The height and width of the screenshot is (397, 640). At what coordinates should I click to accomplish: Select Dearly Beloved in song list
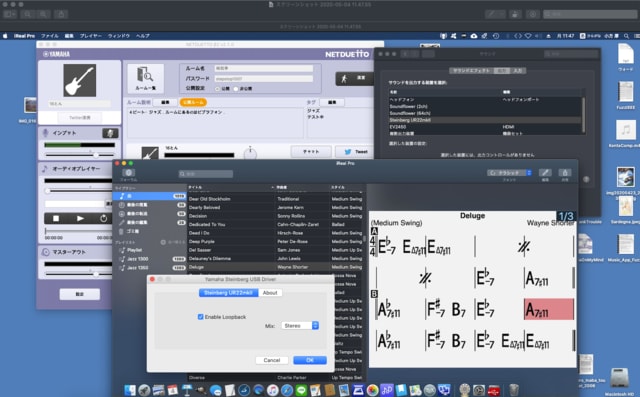tap(275, 207)
